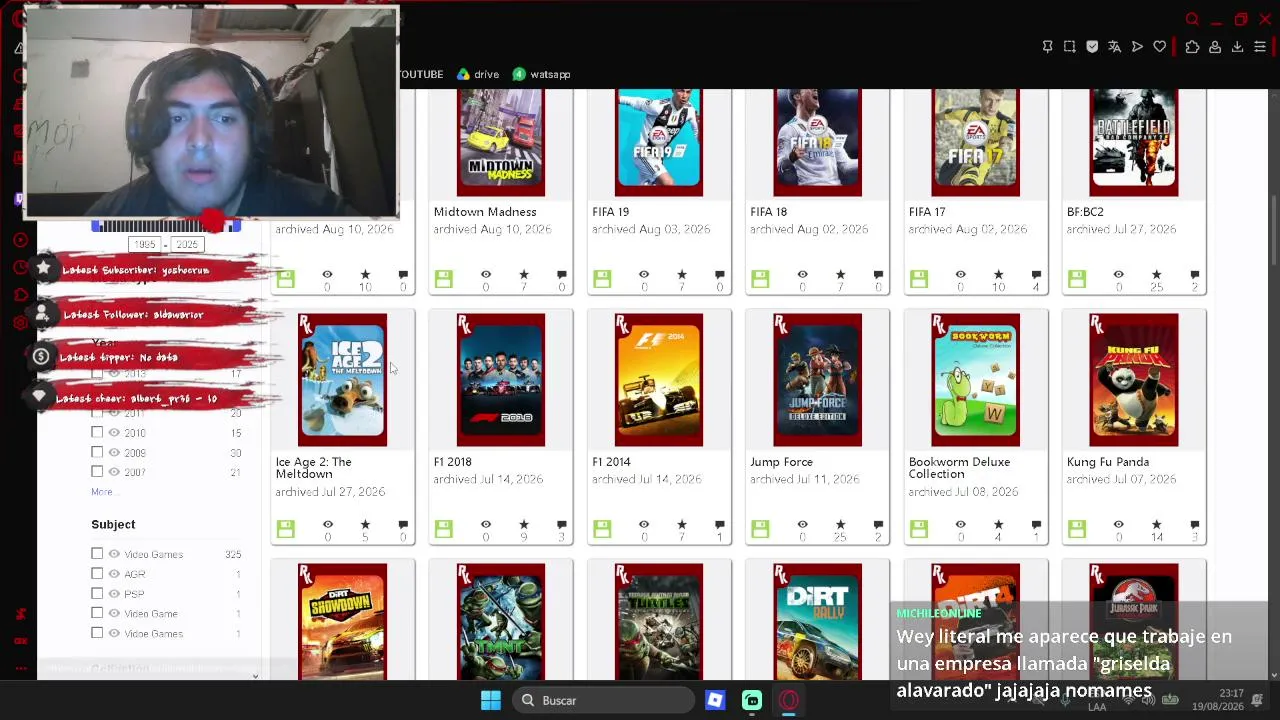This screenshot has height=720, width=1280.
Task: Open the settings gear in the Opera sidebar
Action: click(20, 322)
